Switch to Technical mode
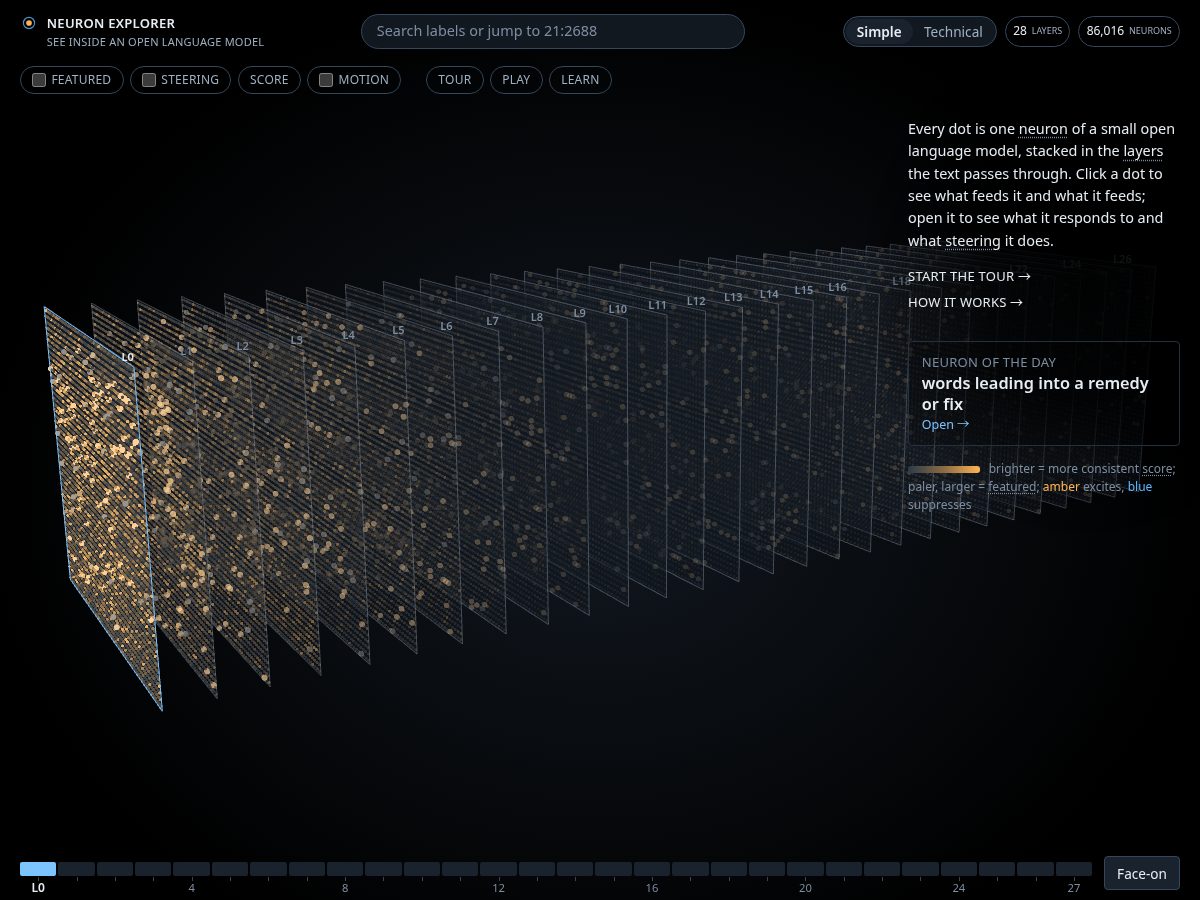Viewport: 1200px width, 900px height. (x=953, y=32)
